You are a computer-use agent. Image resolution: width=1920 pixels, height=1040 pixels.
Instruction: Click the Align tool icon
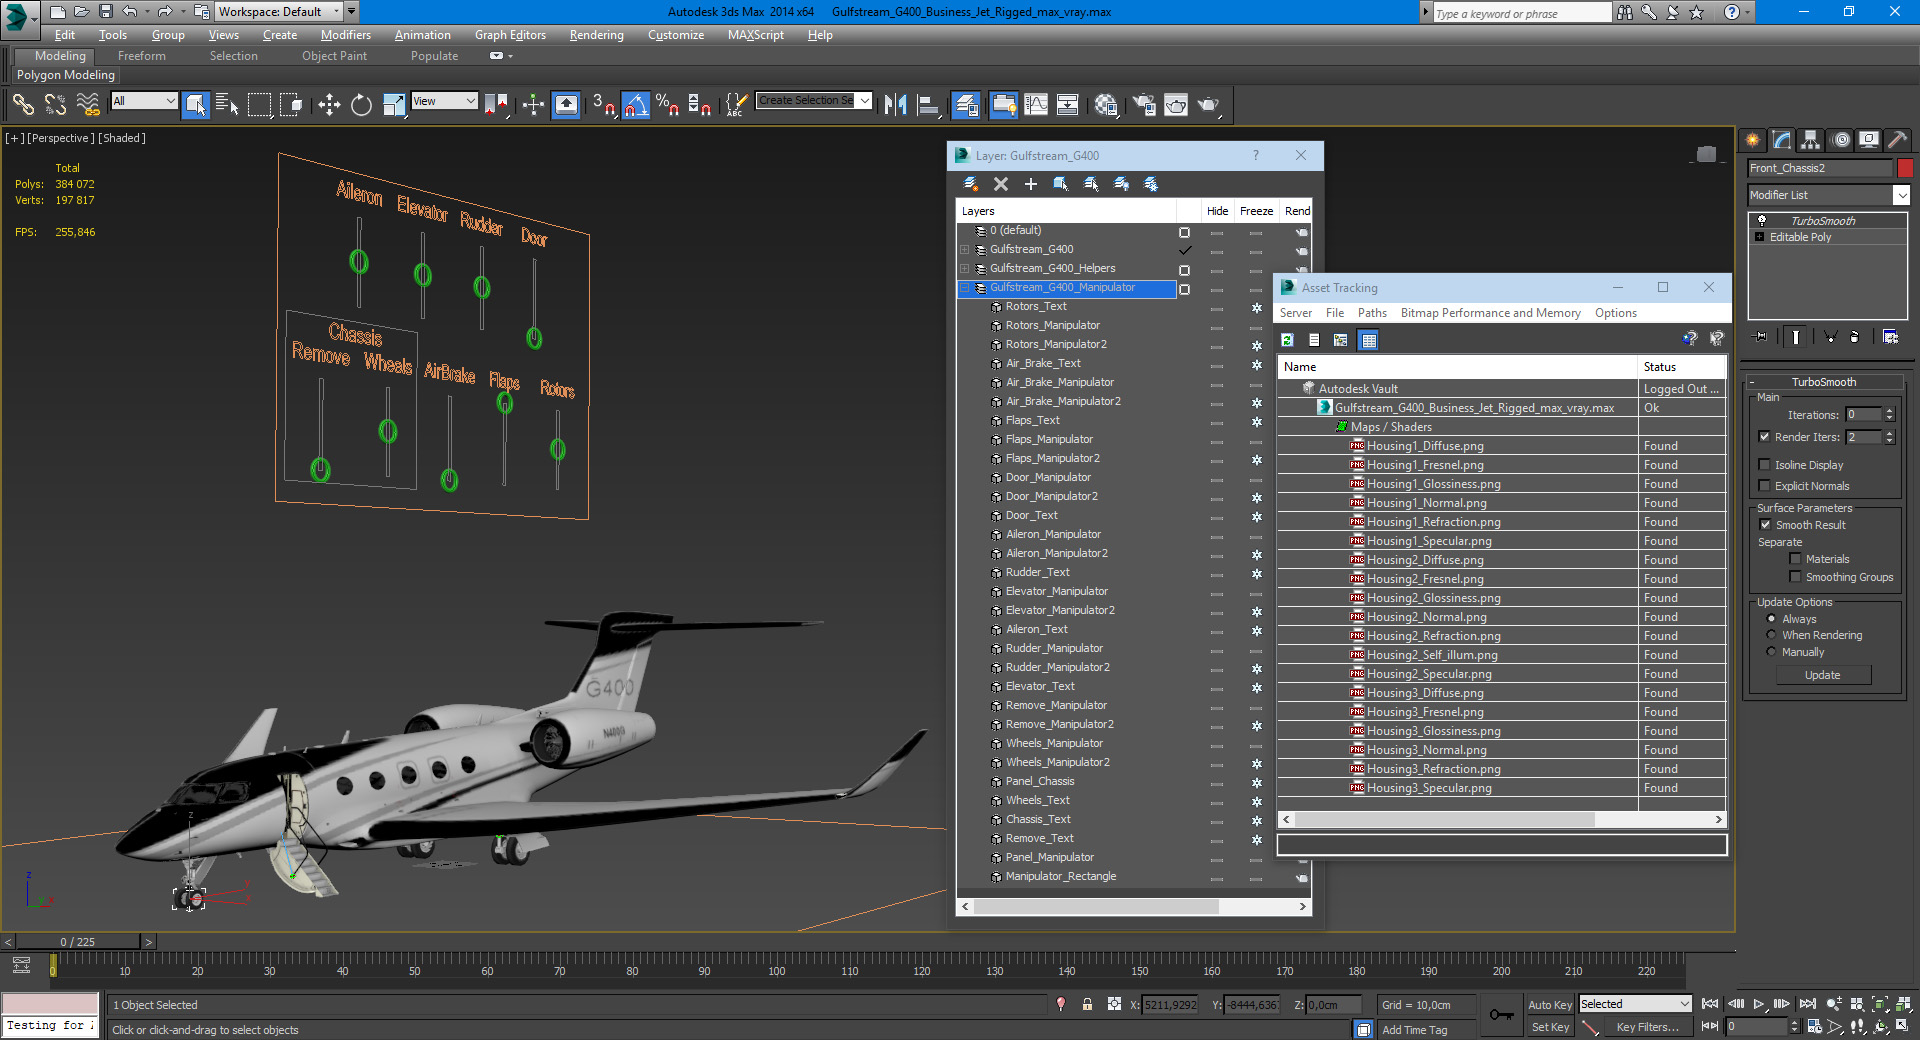click(x=928, y=104)
